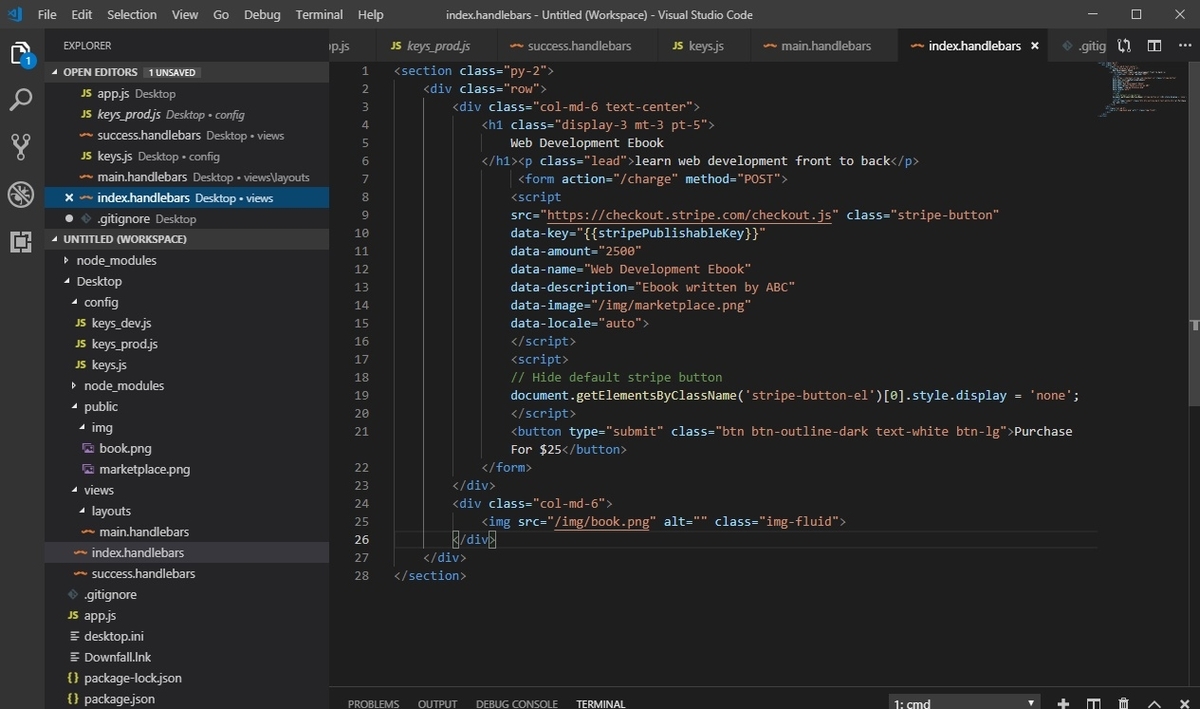
Task: Add a new terminal with plus icon
Action: tap(1063, 704)
